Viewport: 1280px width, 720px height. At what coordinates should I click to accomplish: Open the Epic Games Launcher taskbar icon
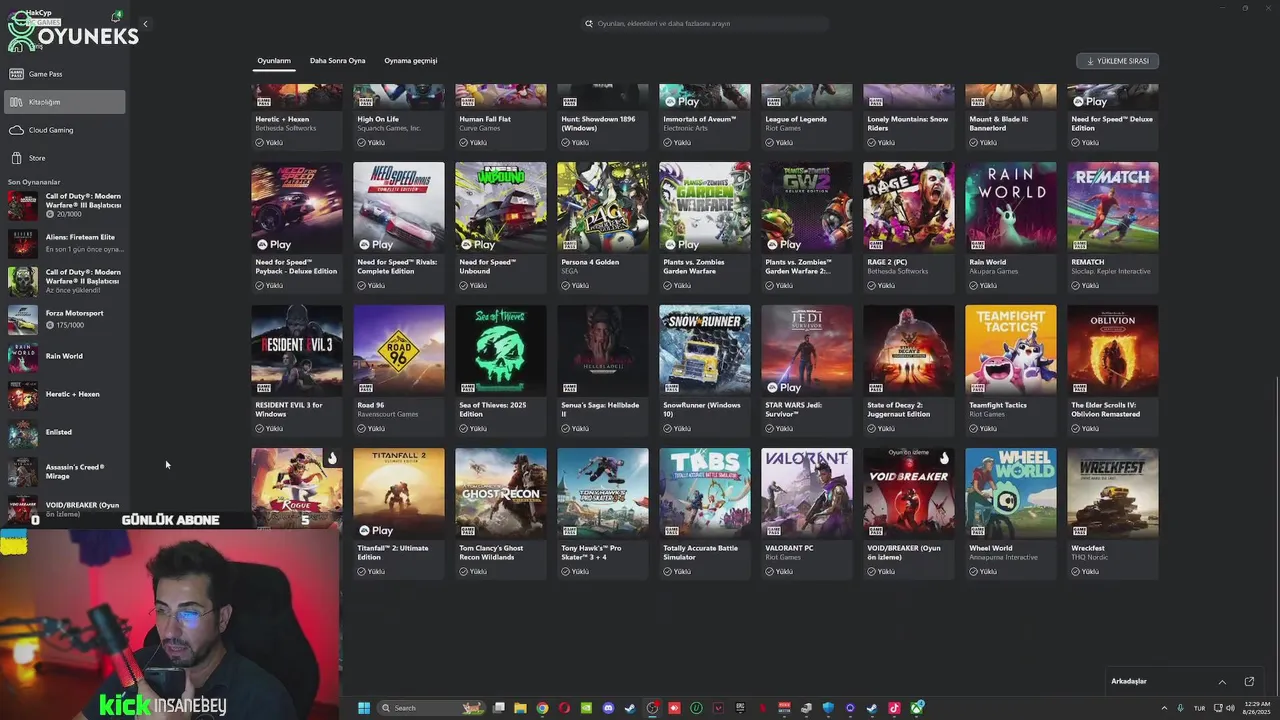[740, 708]
